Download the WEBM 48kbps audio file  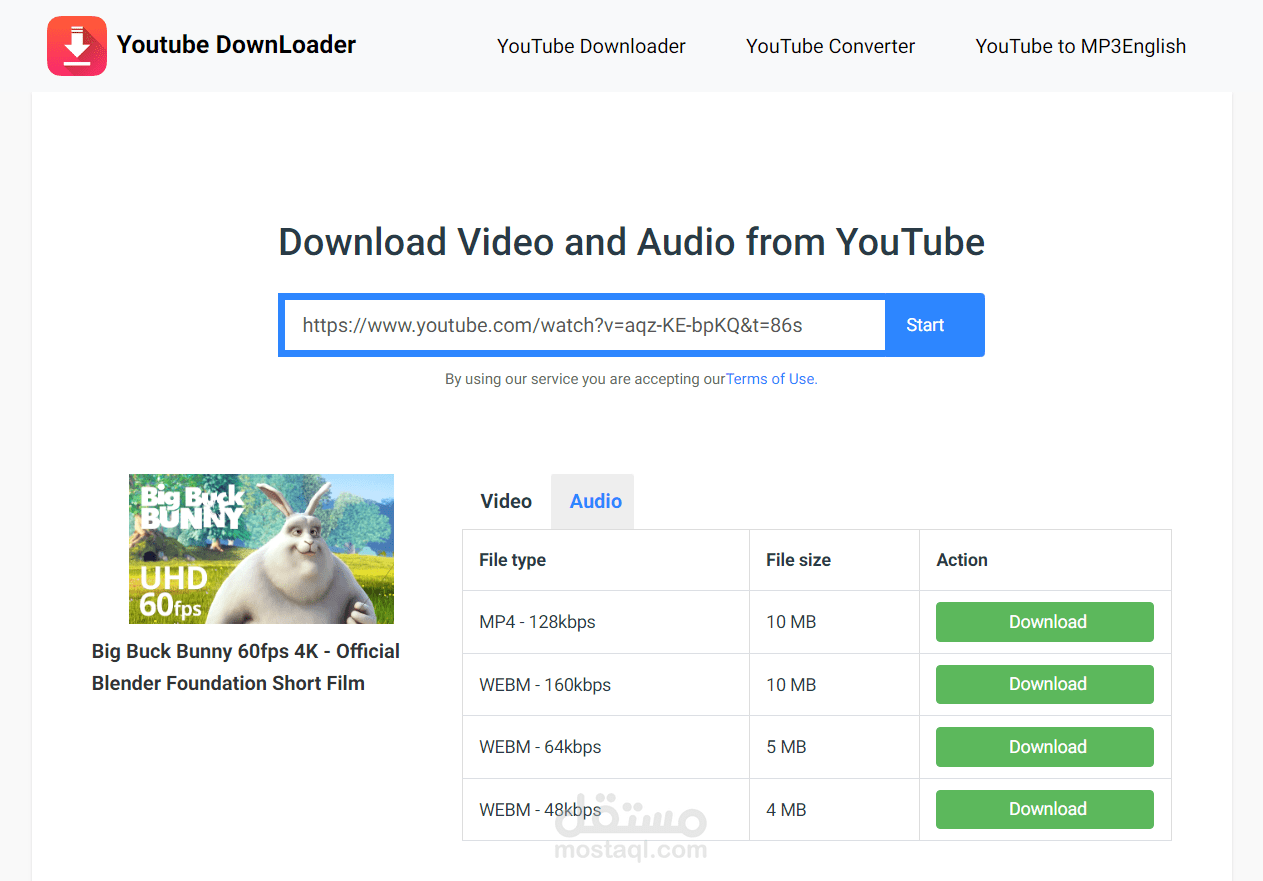pos(1044,809)
